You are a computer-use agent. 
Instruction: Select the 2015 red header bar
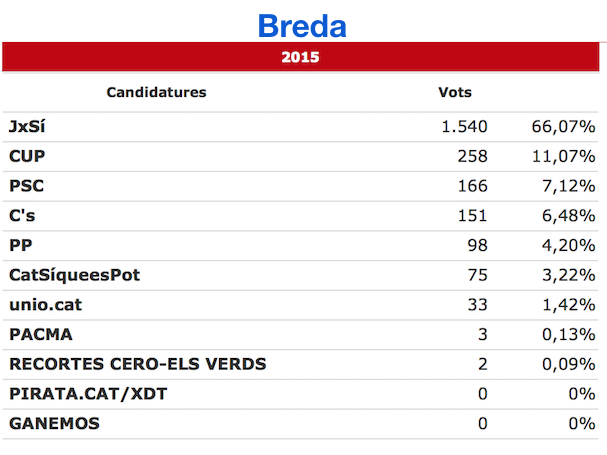(x=300, y=57)
